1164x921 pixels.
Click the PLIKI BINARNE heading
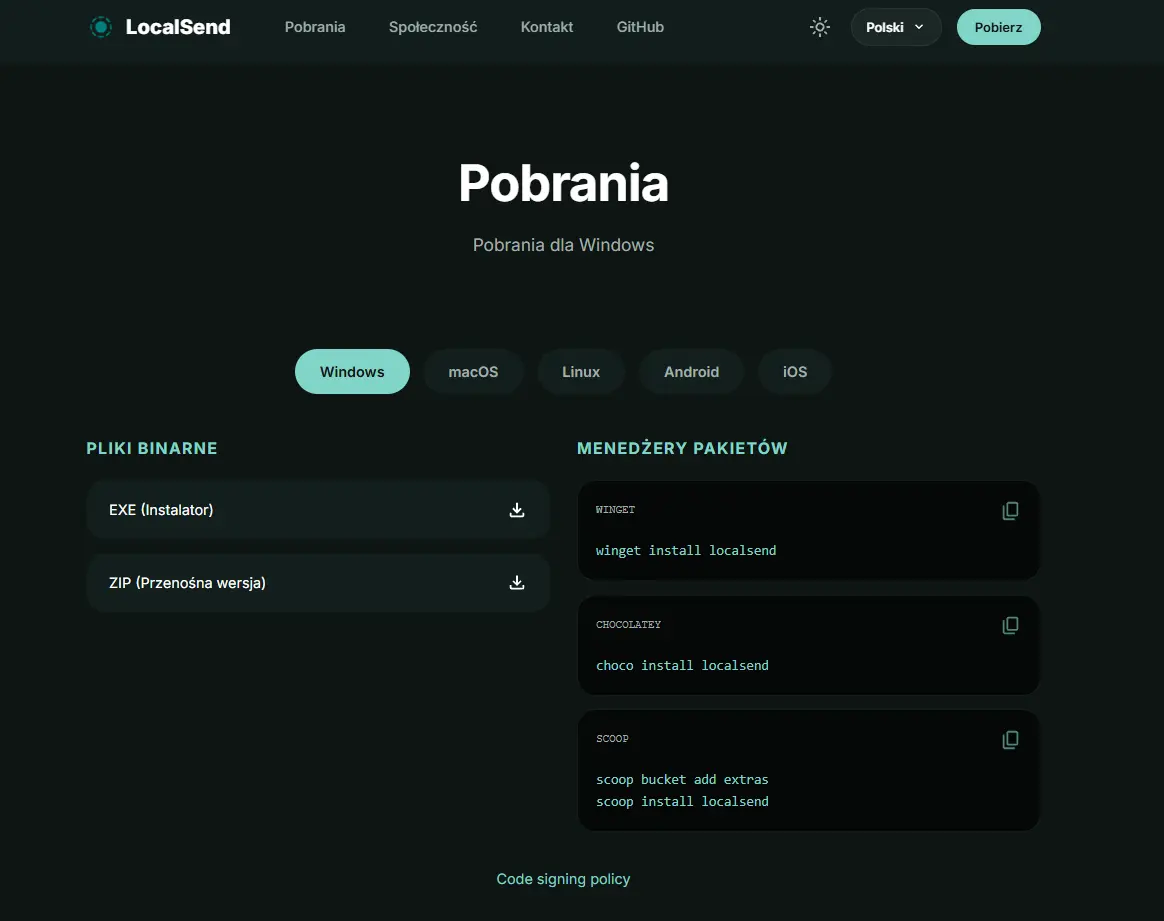point(152,448)
